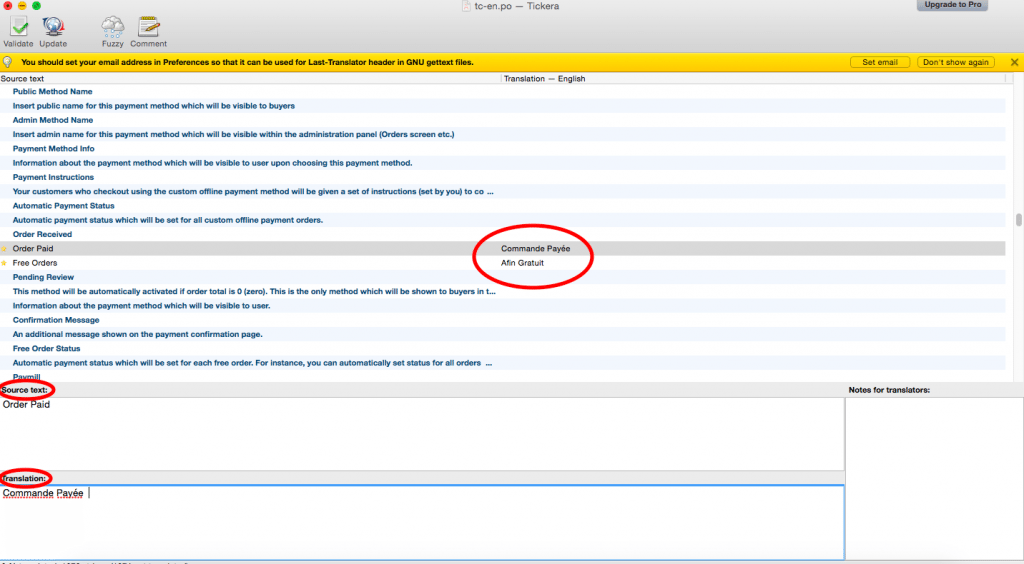Click the Commande Payée translation cell
Screen dimensions: 1024x564
(x=536, y=249)
